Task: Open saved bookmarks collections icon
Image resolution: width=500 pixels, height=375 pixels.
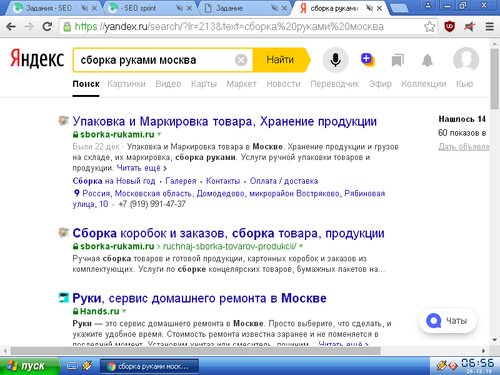Action: click(397, 60)
